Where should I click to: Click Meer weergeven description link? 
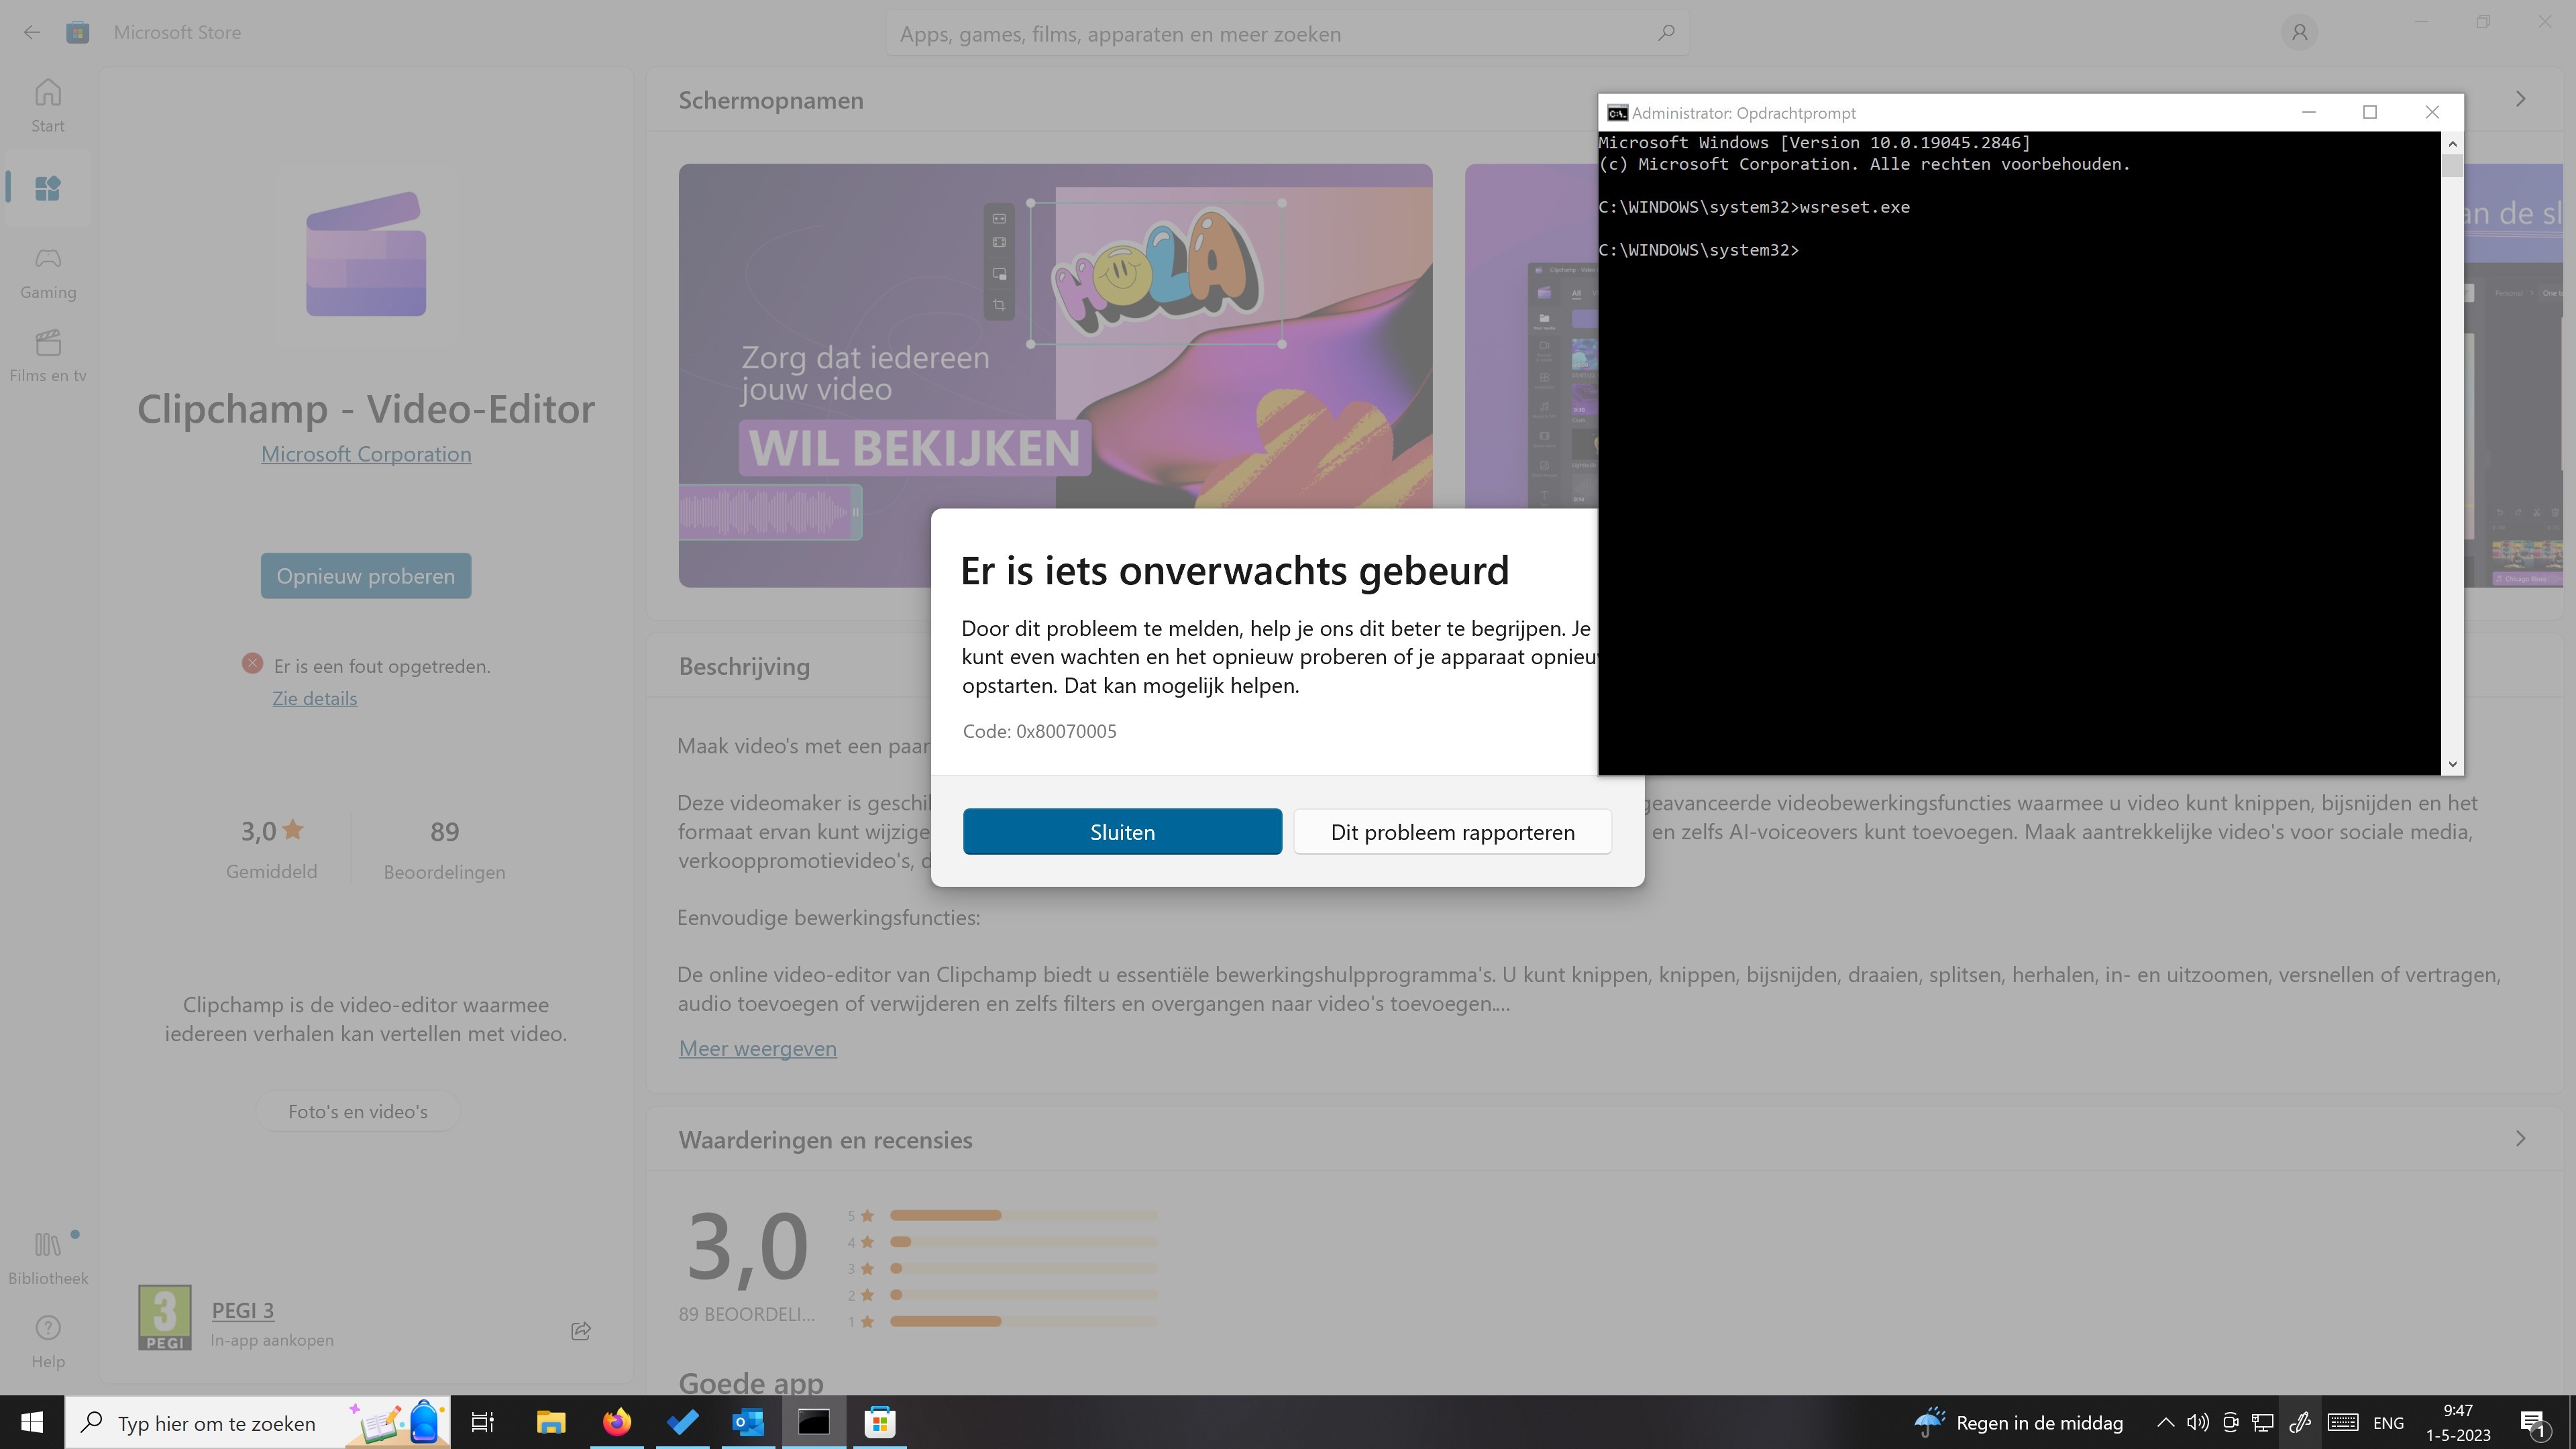[x=757, y=1048]
